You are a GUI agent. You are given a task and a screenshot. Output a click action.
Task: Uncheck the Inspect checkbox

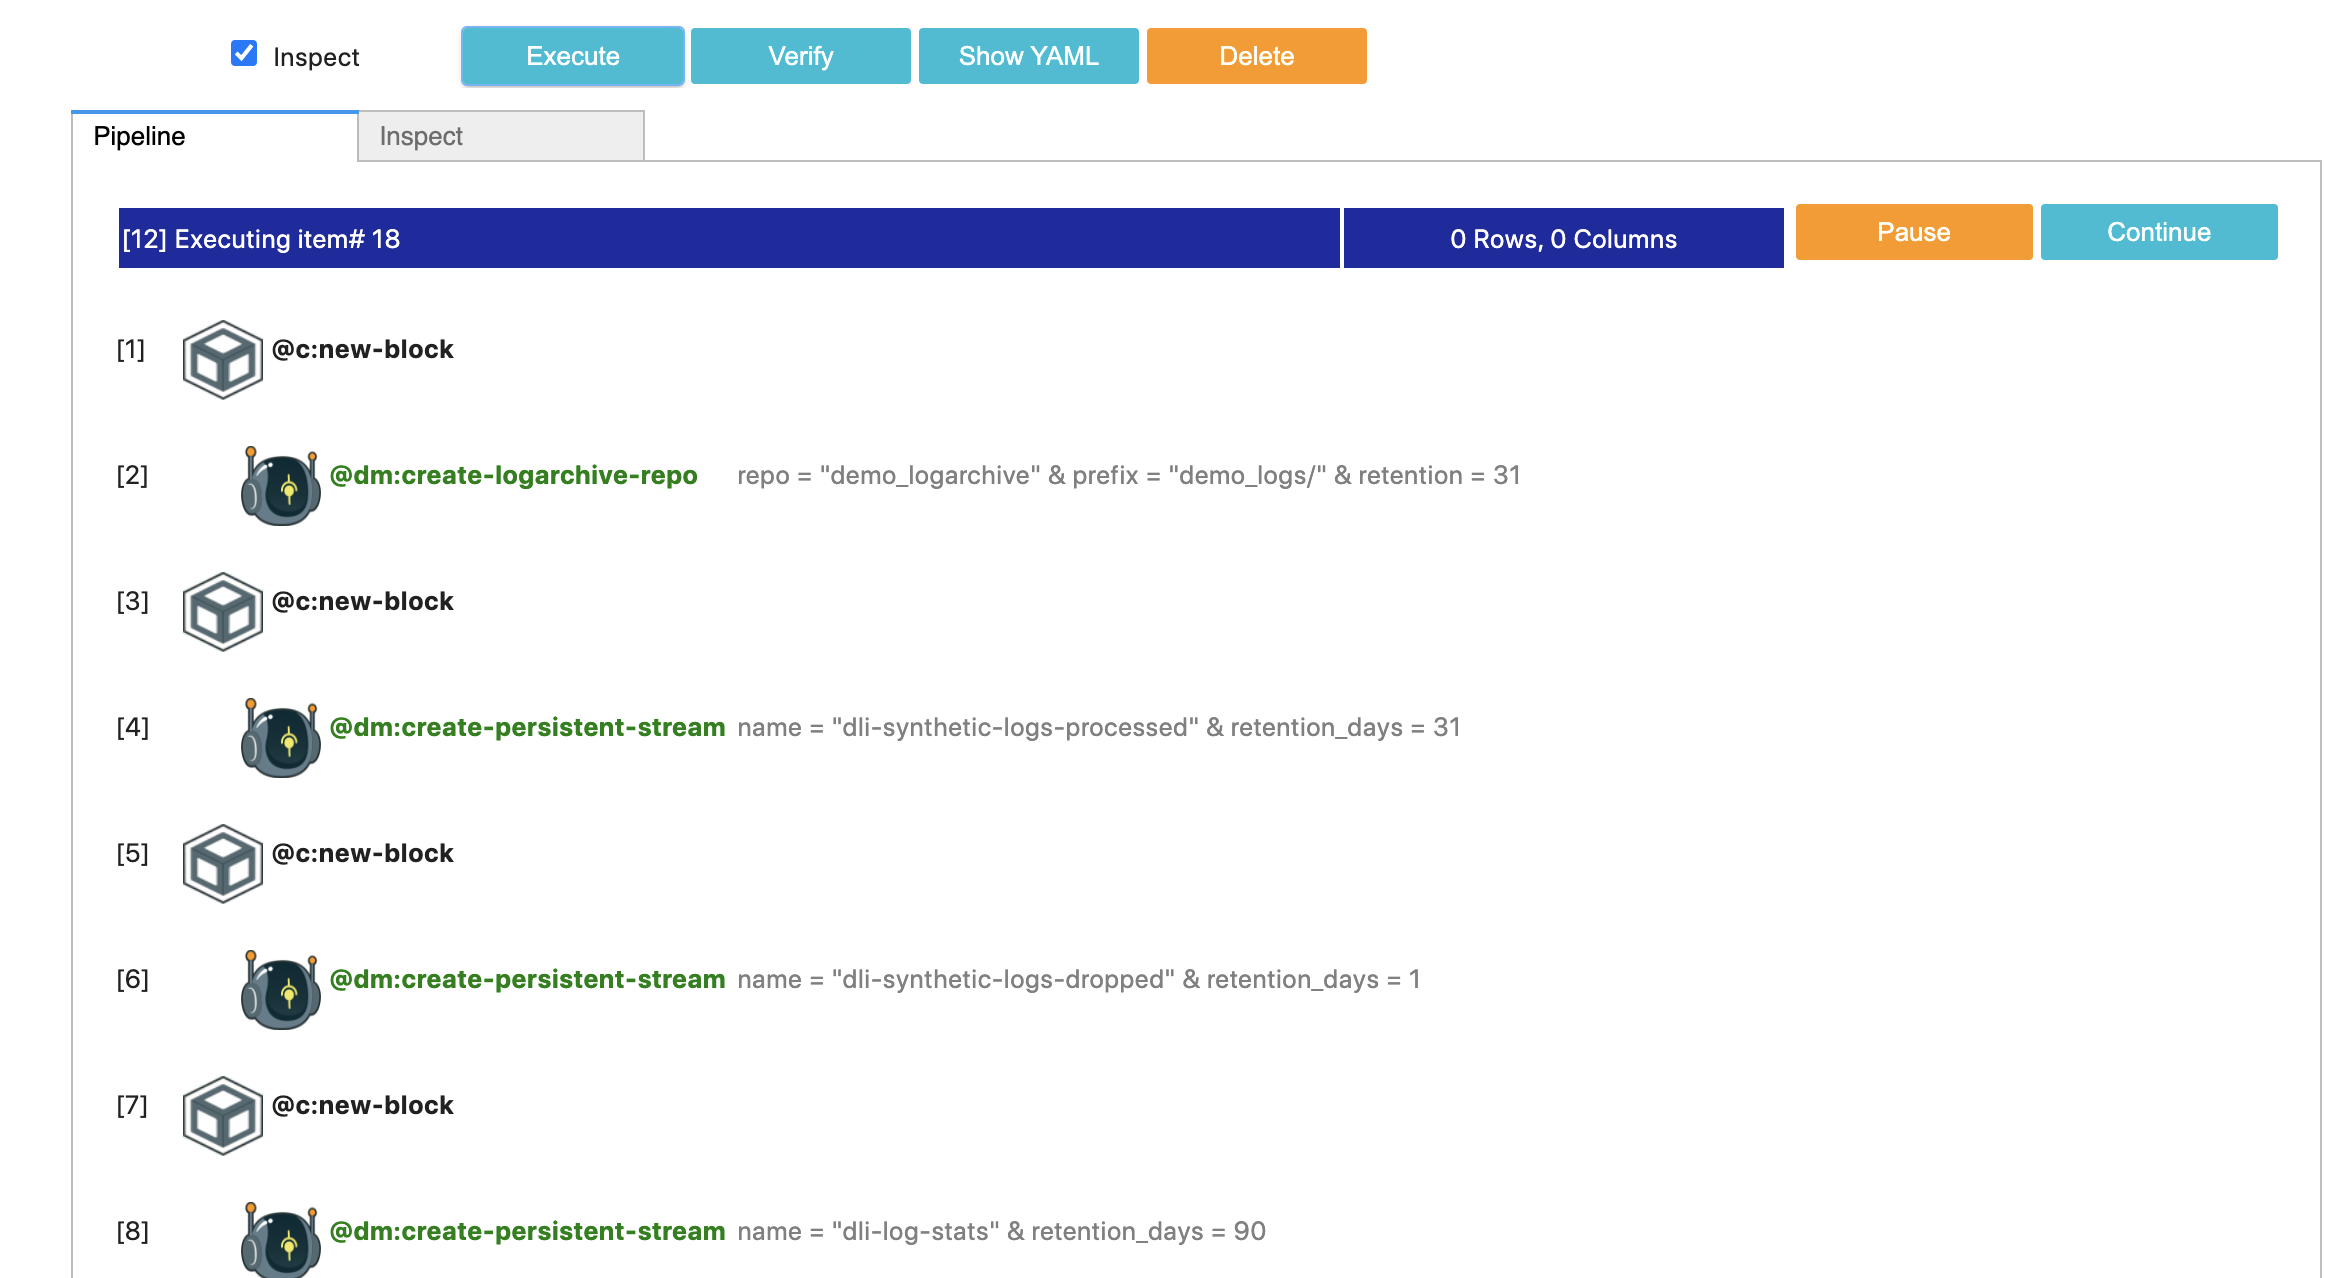(244, 53)
